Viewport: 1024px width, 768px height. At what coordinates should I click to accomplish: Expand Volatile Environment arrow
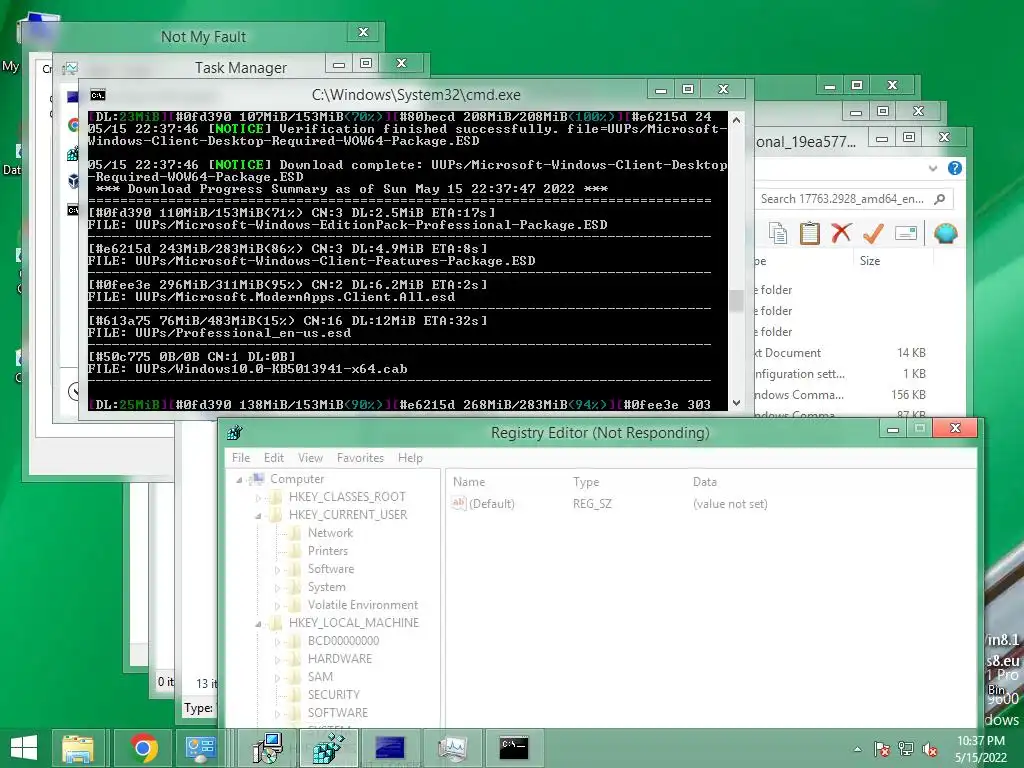pyautogui.click(x=277, y=606)
